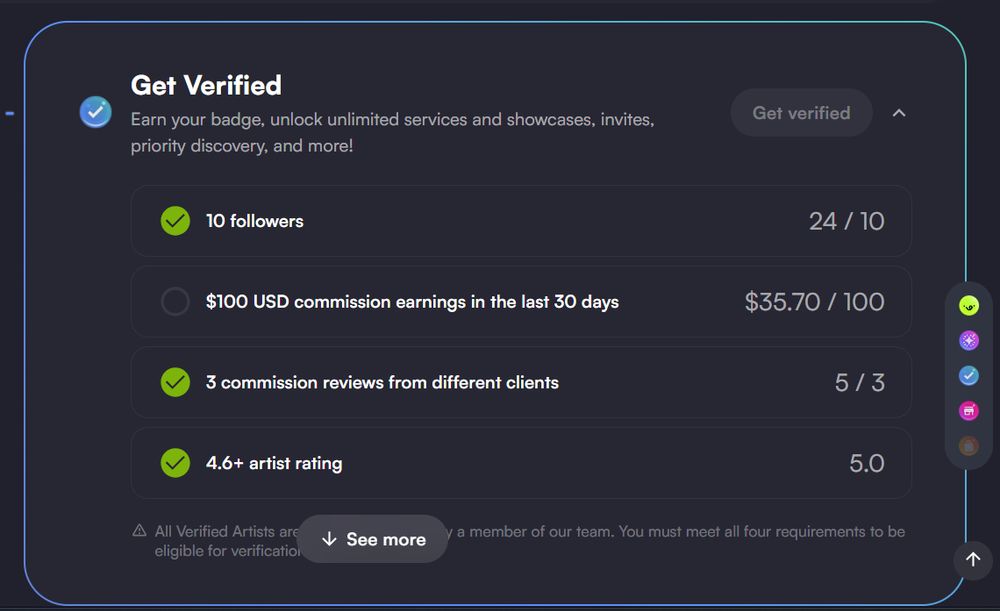The height and width of the screenshot is (611, 1000).
Task: Click the Get Verified heading
Action: pyautogui.click(x=206, y=85)
